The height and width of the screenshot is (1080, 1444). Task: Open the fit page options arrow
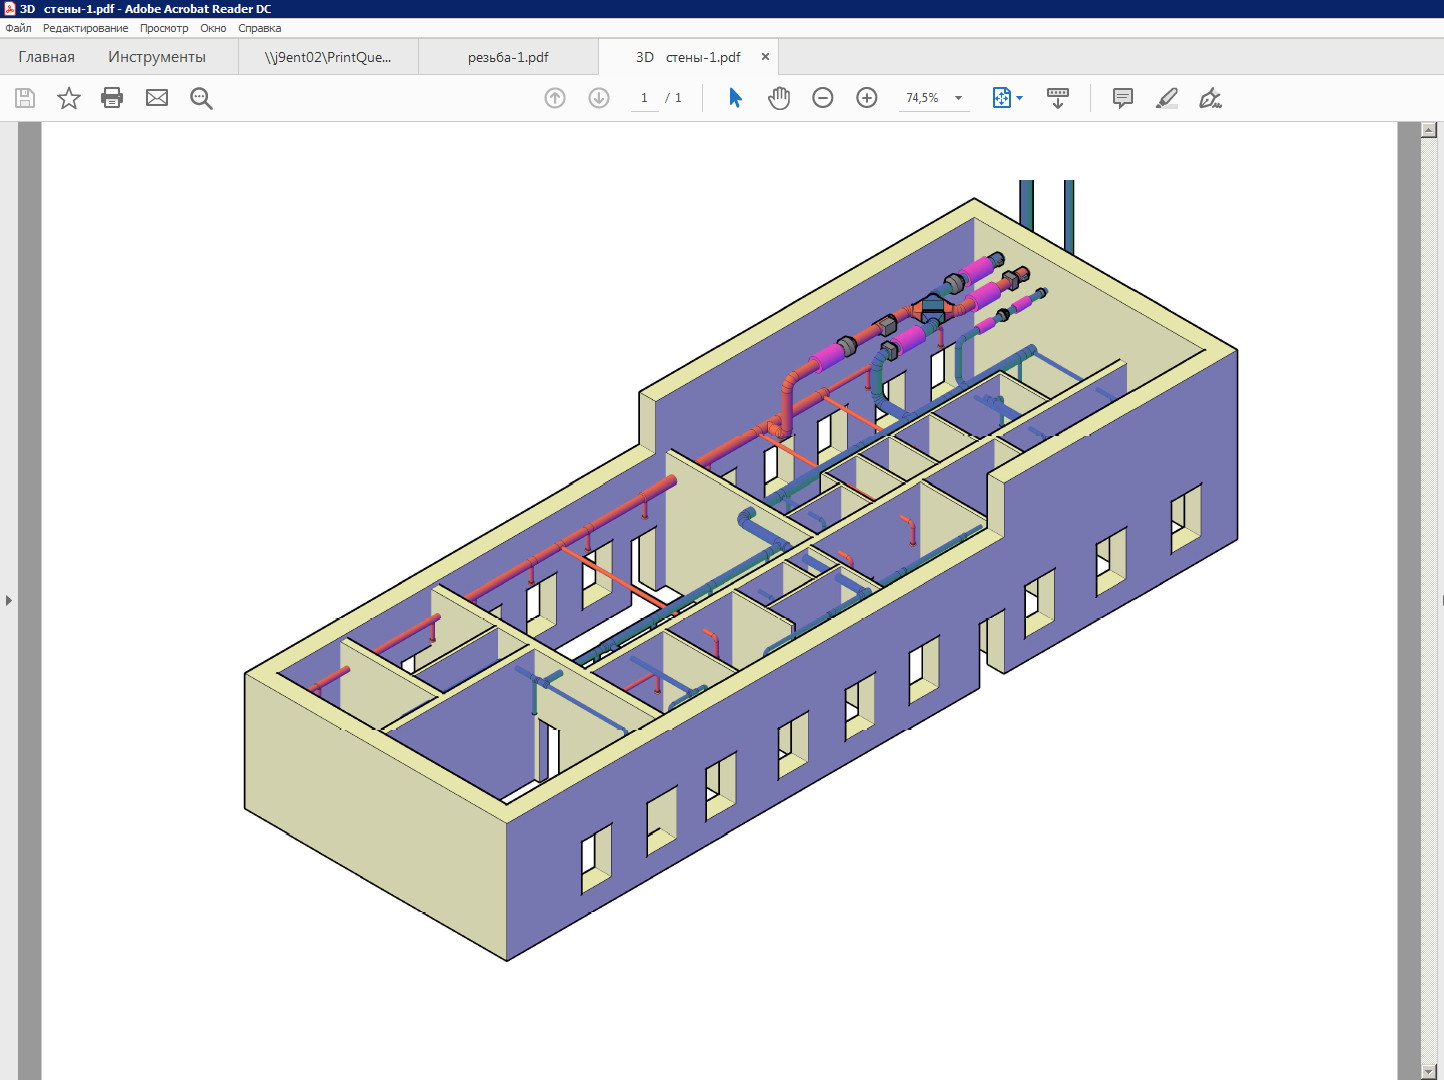click(x=1020, y=98)
